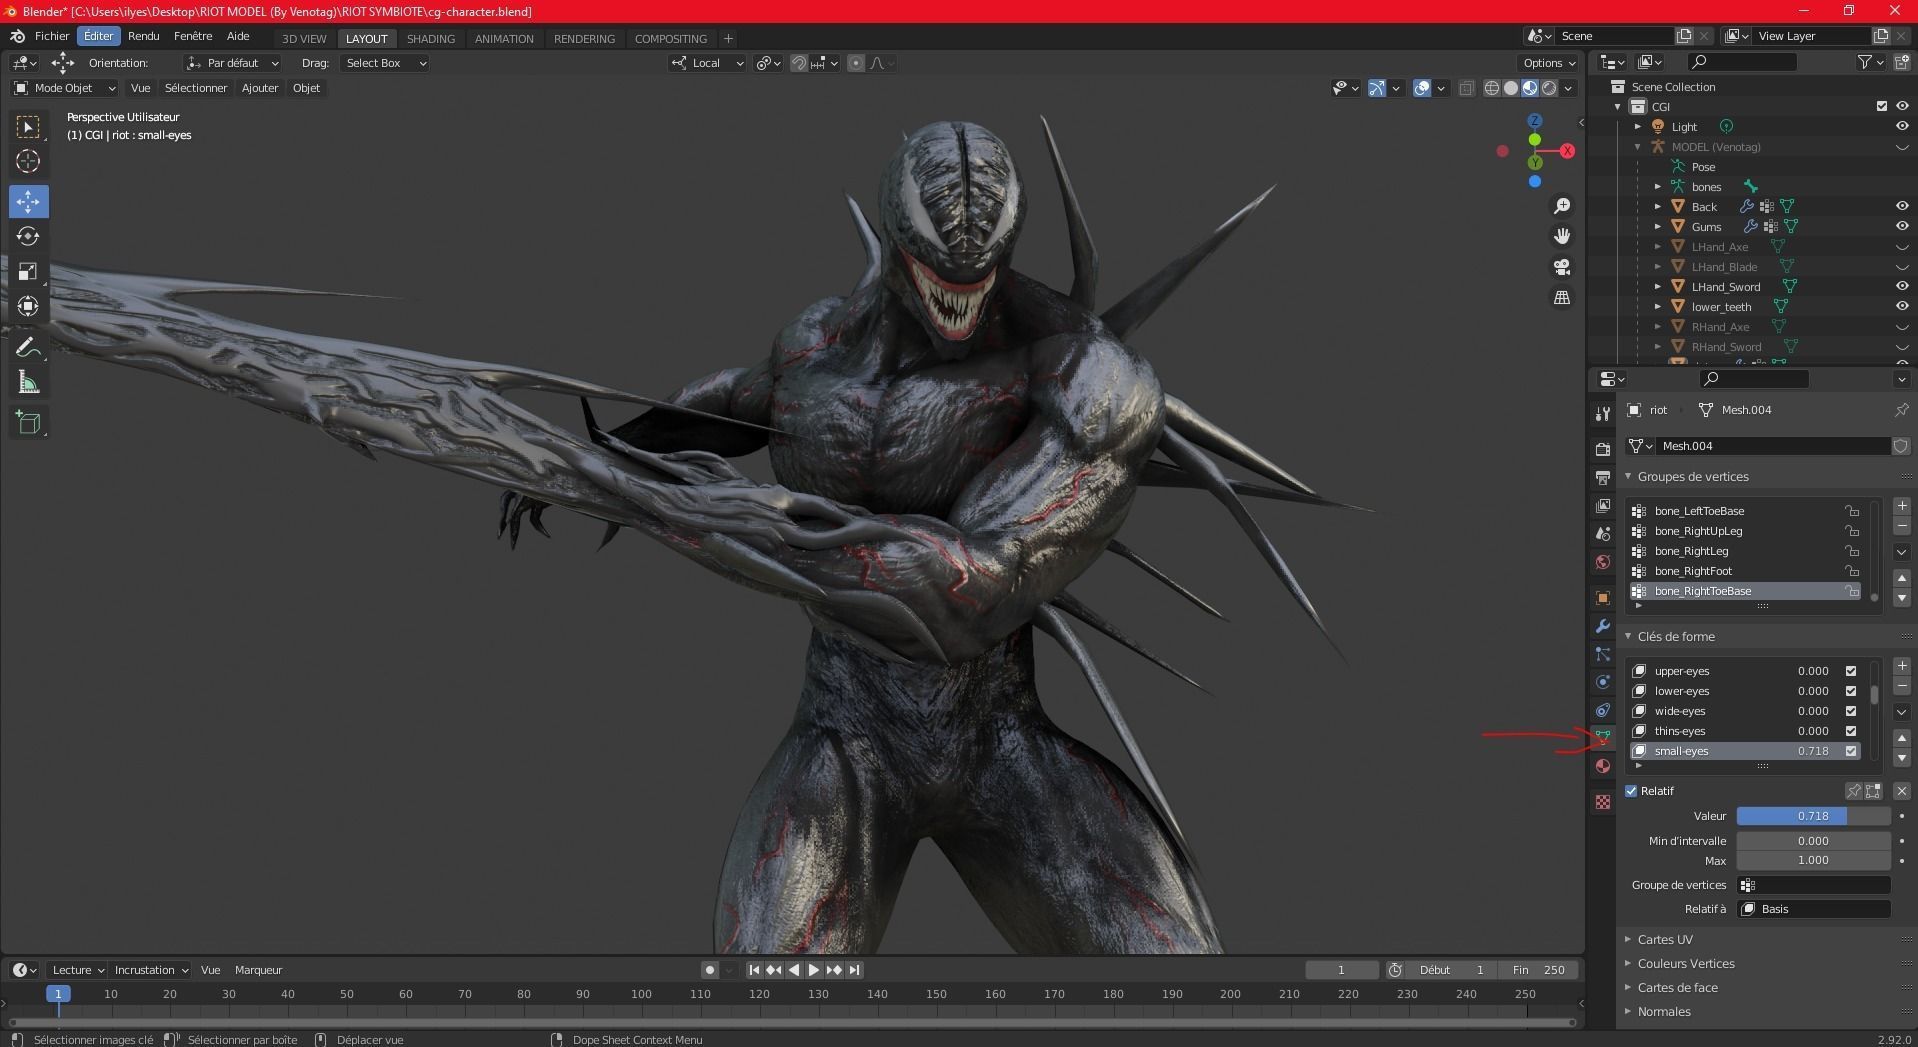
Task: Uncheck the CGI collection checkbox
Action: tap(1882, 106)
